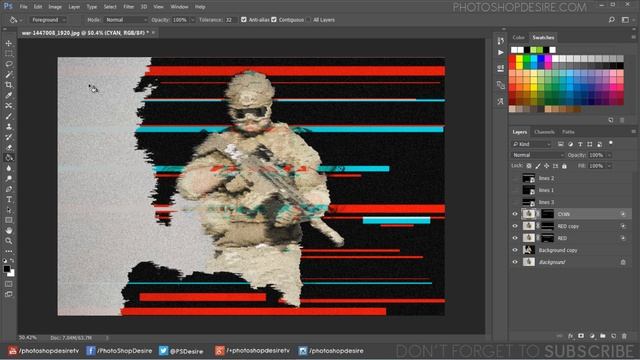Switch to the Color panel tab
The image size is (640, 360).
coord(518,38)
